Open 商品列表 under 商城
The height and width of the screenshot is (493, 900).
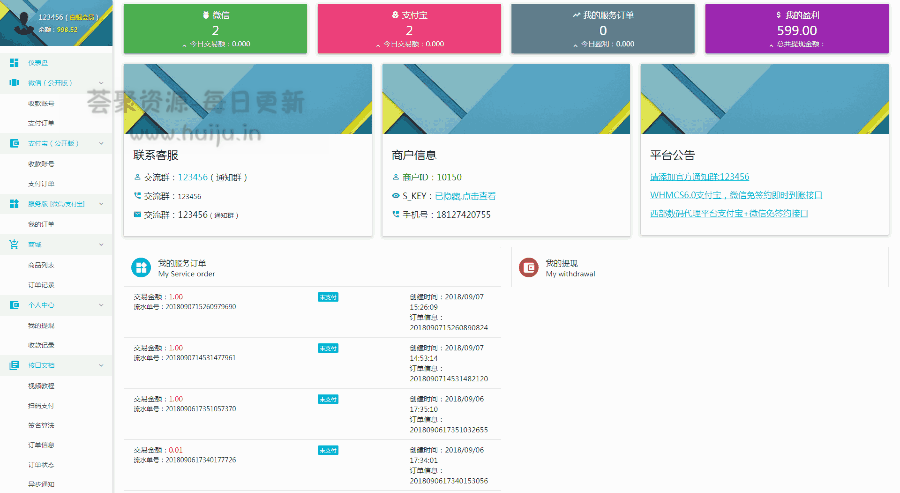point(41,265)
